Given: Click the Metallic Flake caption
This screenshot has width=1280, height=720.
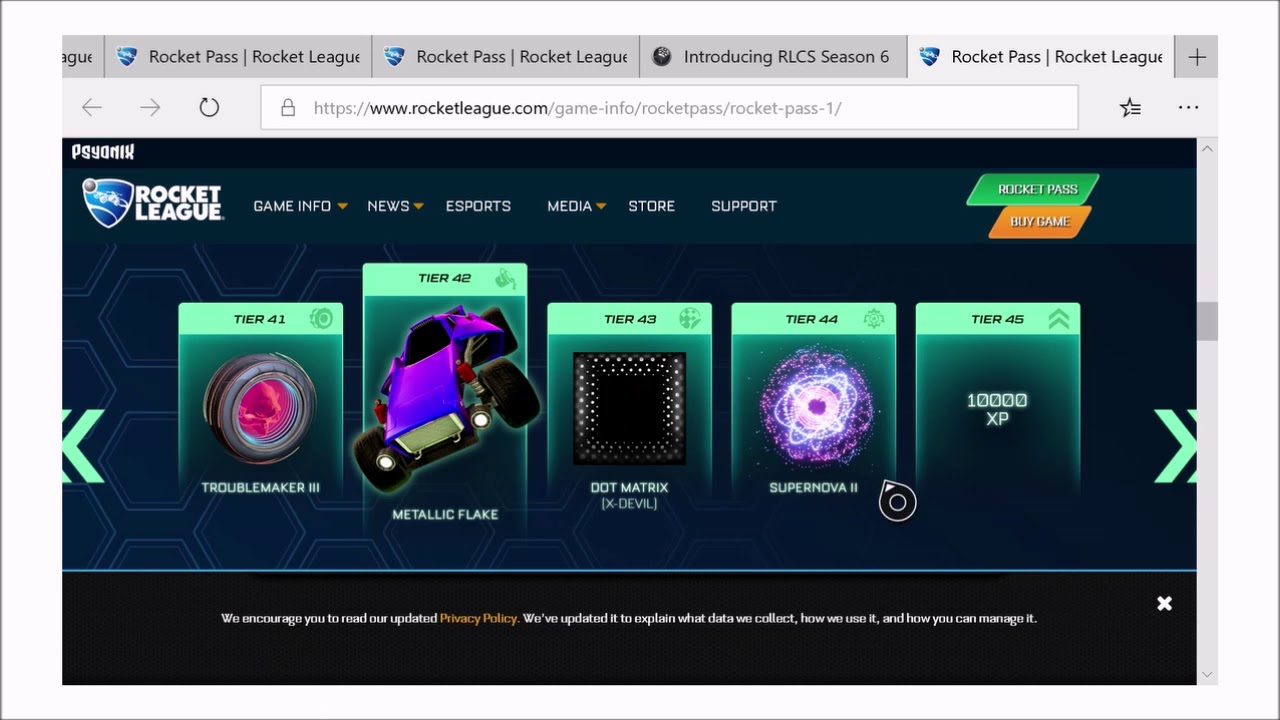Looking at the screenshot, I should pos(445,514).
